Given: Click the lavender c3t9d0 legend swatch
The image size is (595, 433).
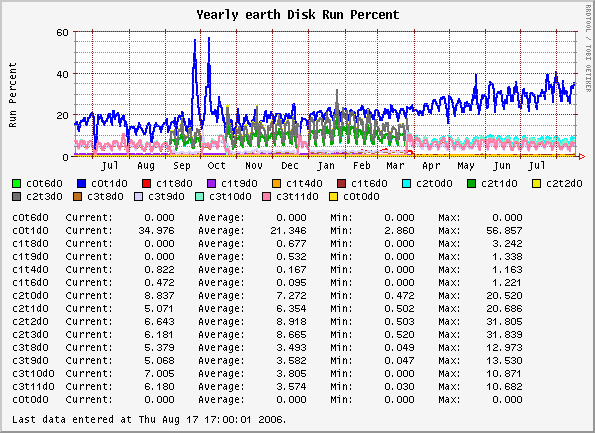Looking at the screenshot, I should click(139, 197).
